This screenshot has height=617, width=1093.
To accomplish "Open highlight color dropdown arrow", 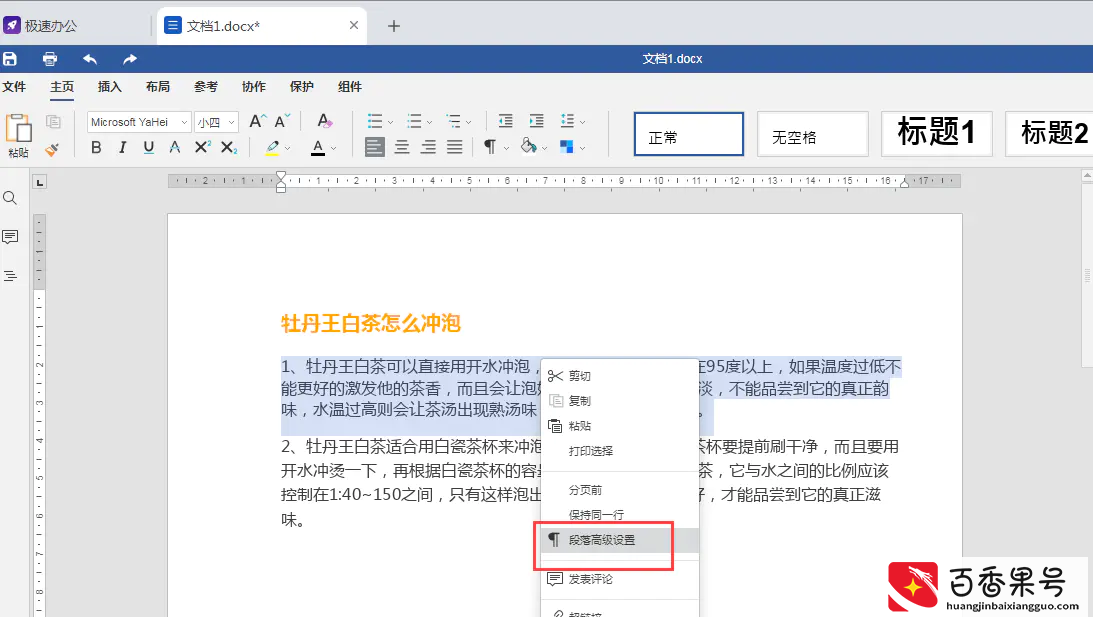I will (x=287, y=148).
